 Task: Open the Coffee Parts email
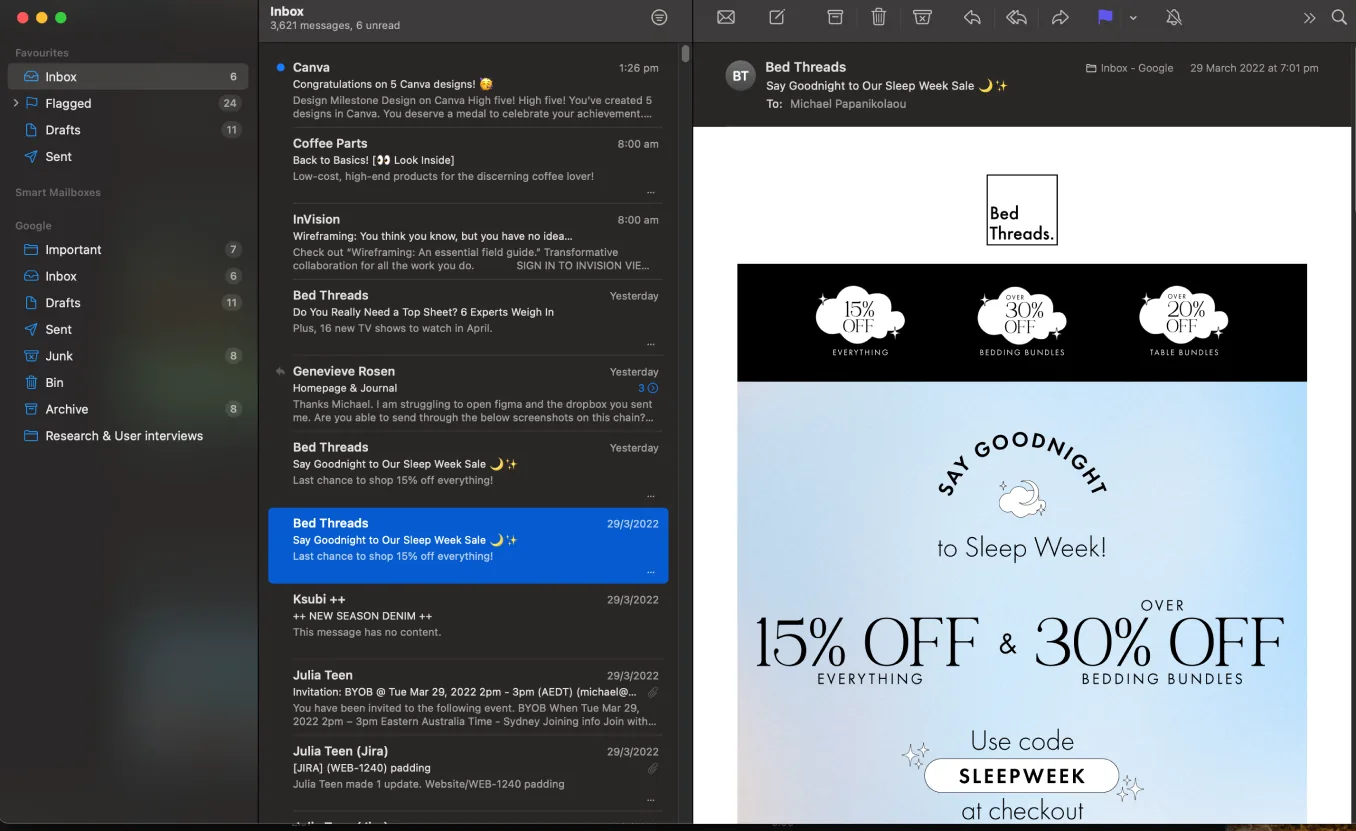pos(468,166)
